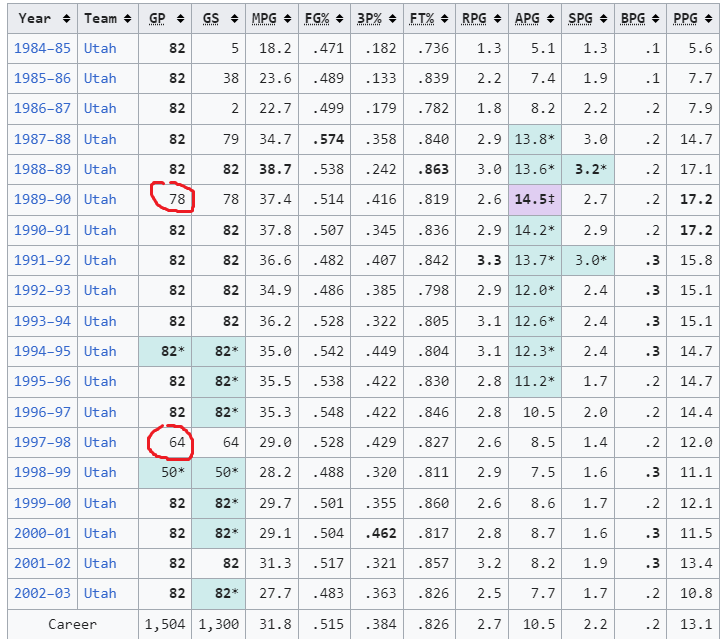The height and width of the screenshot is (639, 727).
Task: Click the GP column sort arrows
Action: coord(181,19)
